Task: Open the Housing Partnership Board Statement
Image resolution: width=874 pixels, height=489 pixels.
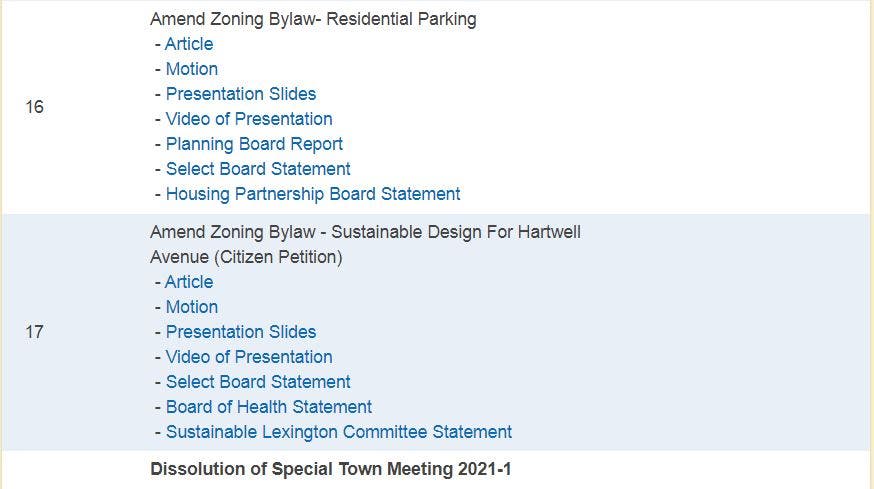Action: click(313, 194)
